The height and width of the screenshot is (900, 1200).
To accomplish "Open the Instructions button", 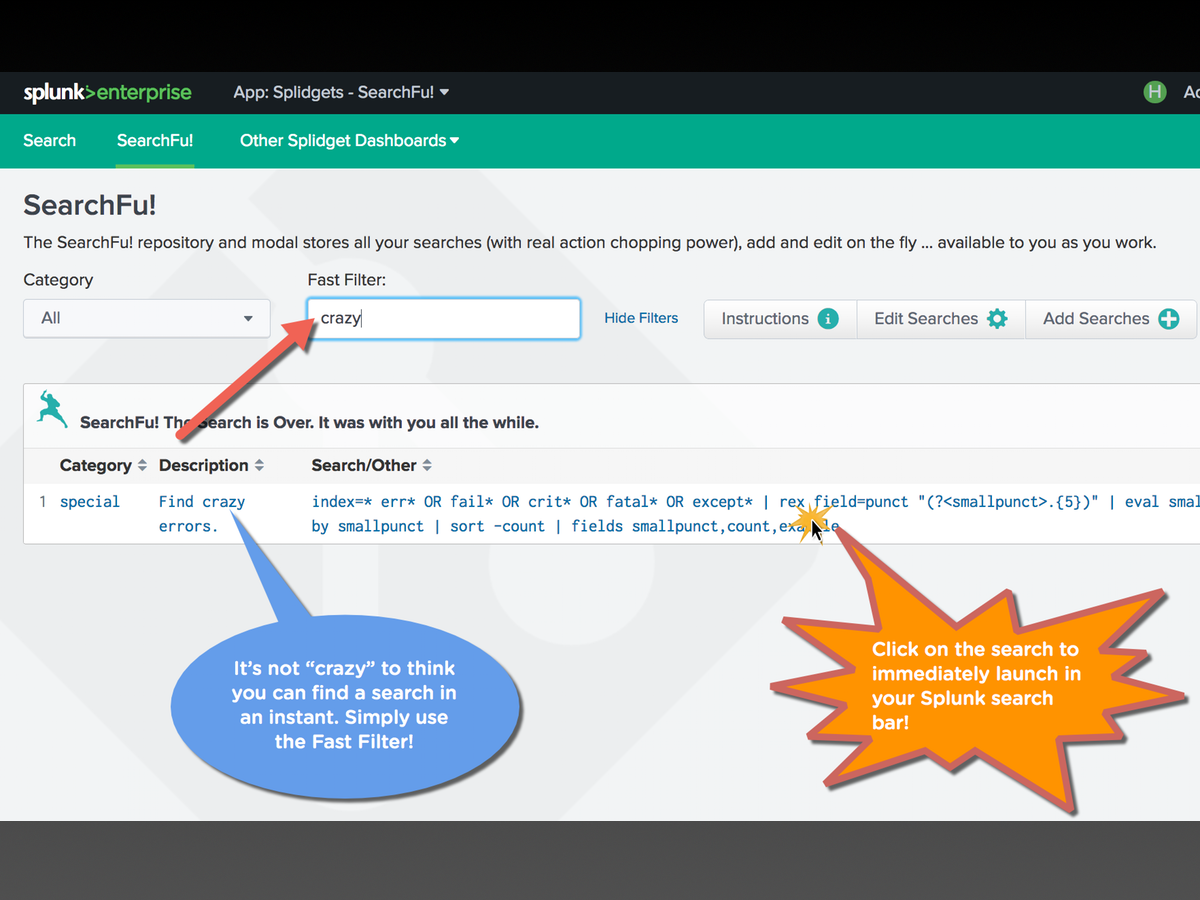I will click(780, 319).
